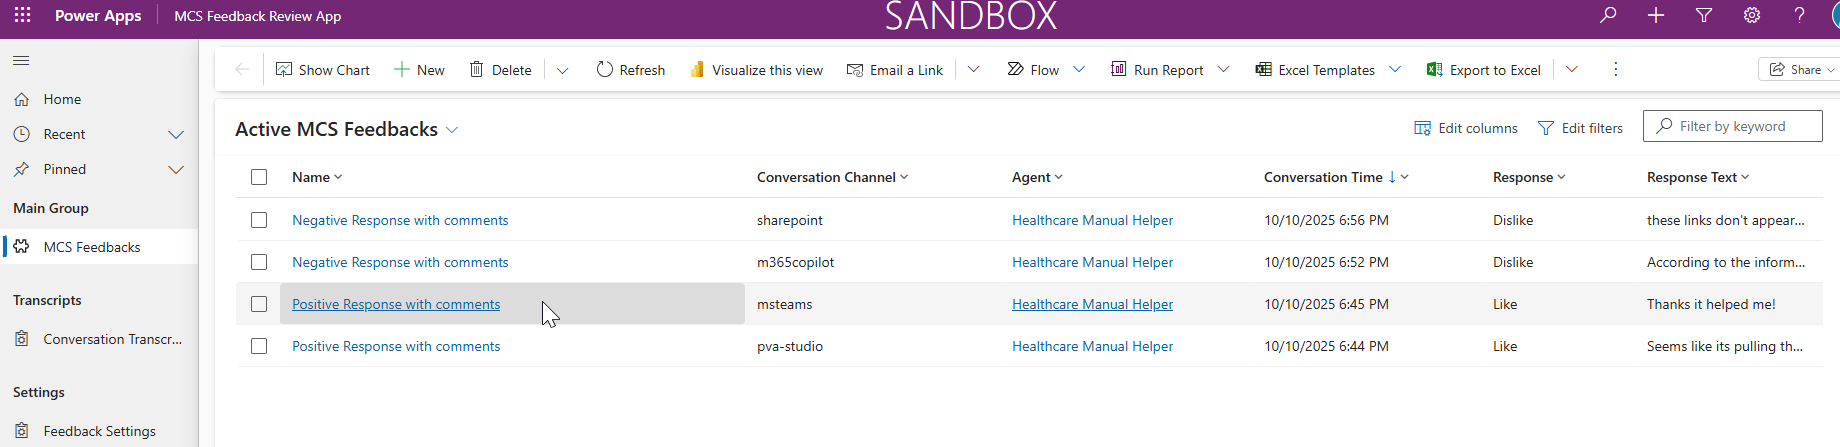1840x447 pixels.
Task: Select checkbox for the pva-studio row
Action: coord(259,346)
